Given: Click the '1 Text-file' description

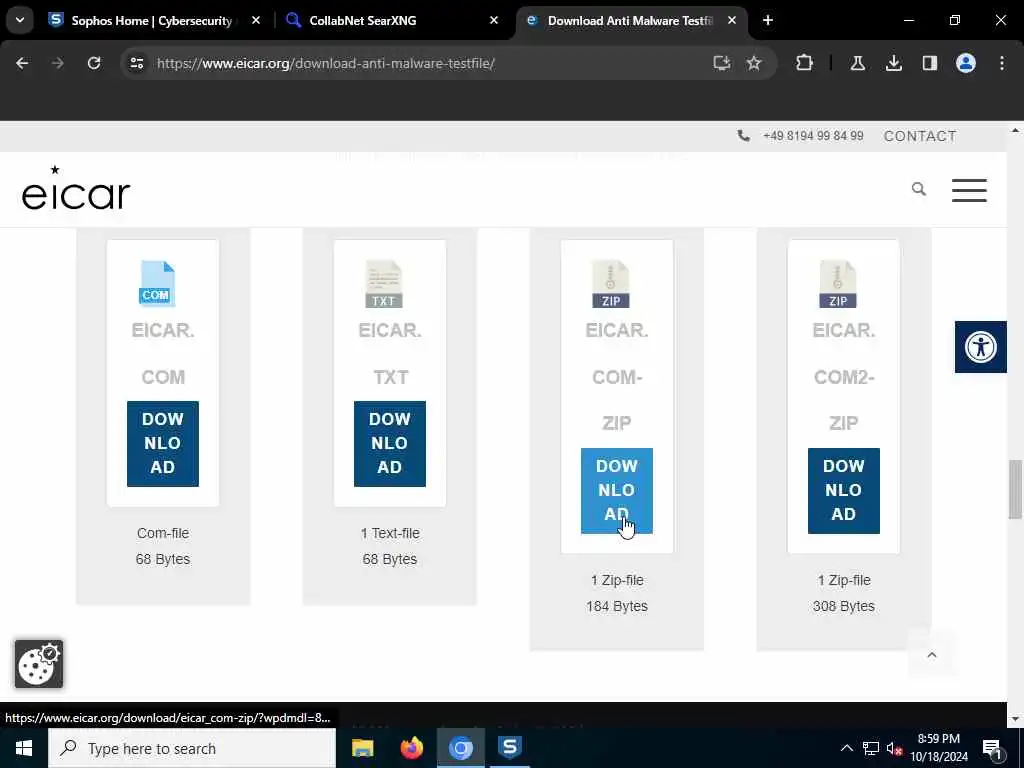Looking at the screenshot, I should pyautogui.click(x=390, y=533).
